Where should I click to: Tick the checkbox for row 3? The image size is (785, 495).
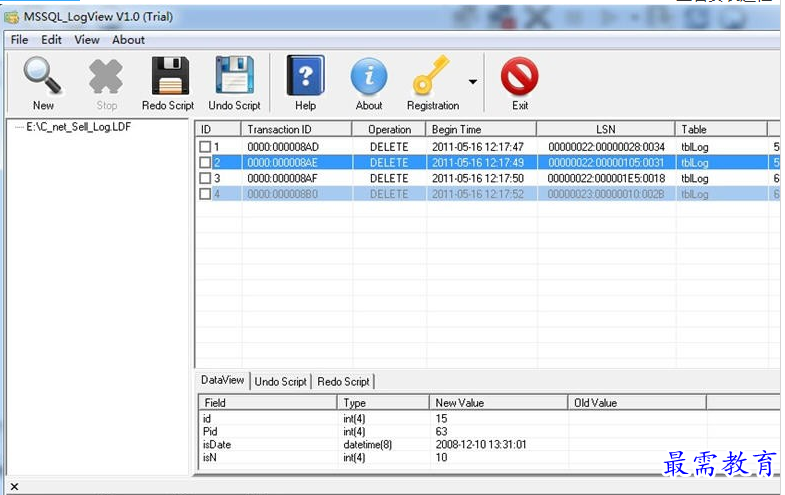[x=205, y=178]
